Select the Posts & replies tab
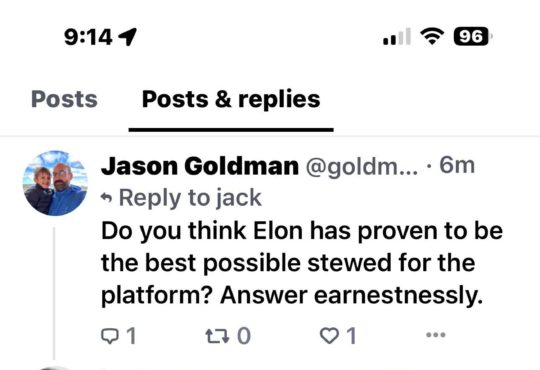This screenshot has height=370, width=540. pyautogui.click(x=231, y=100)
